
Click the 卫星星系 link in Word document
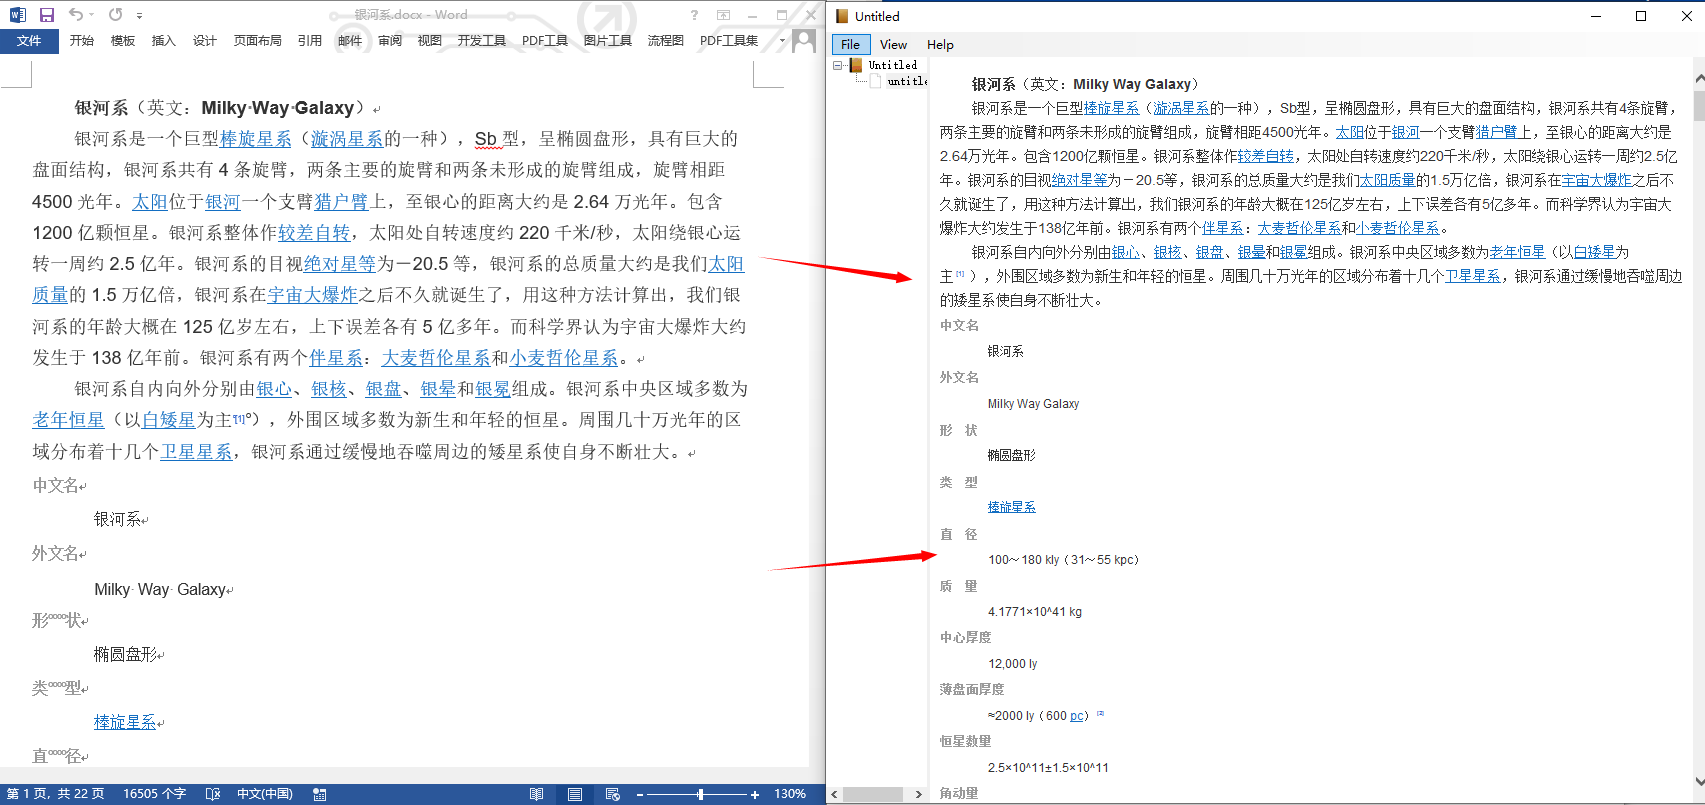pos(196,452)
